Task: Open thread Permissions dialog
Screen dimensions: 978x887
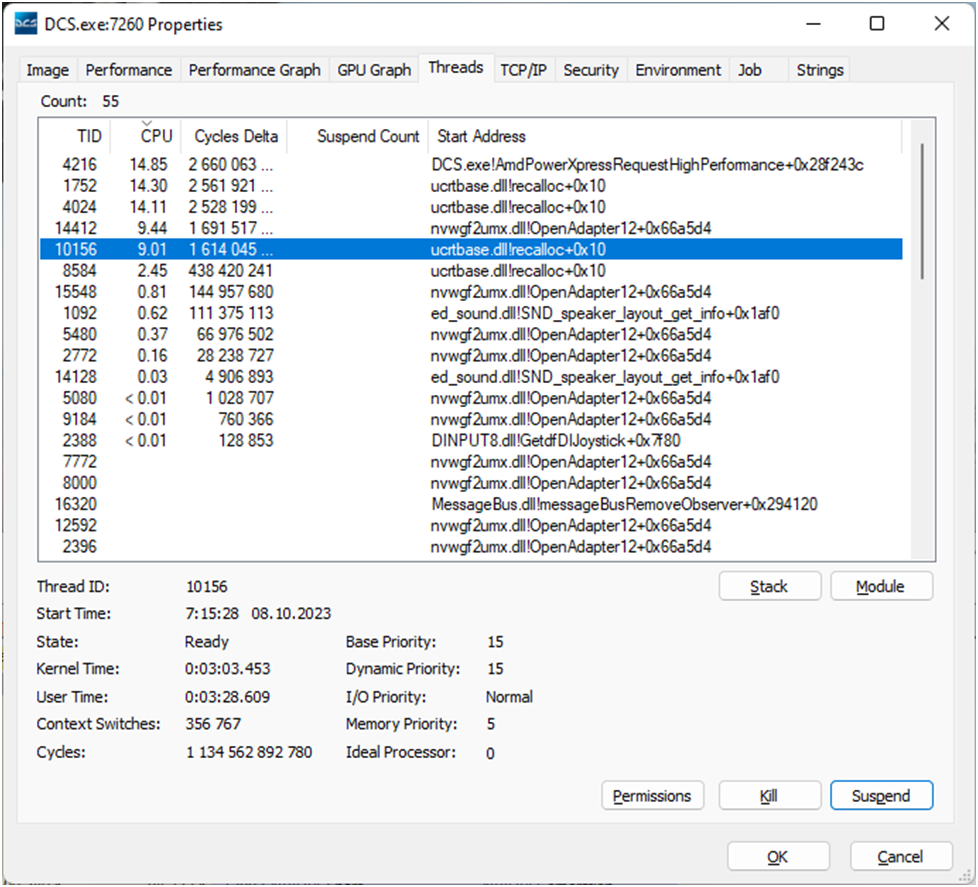Action: (x=652, y=796)
